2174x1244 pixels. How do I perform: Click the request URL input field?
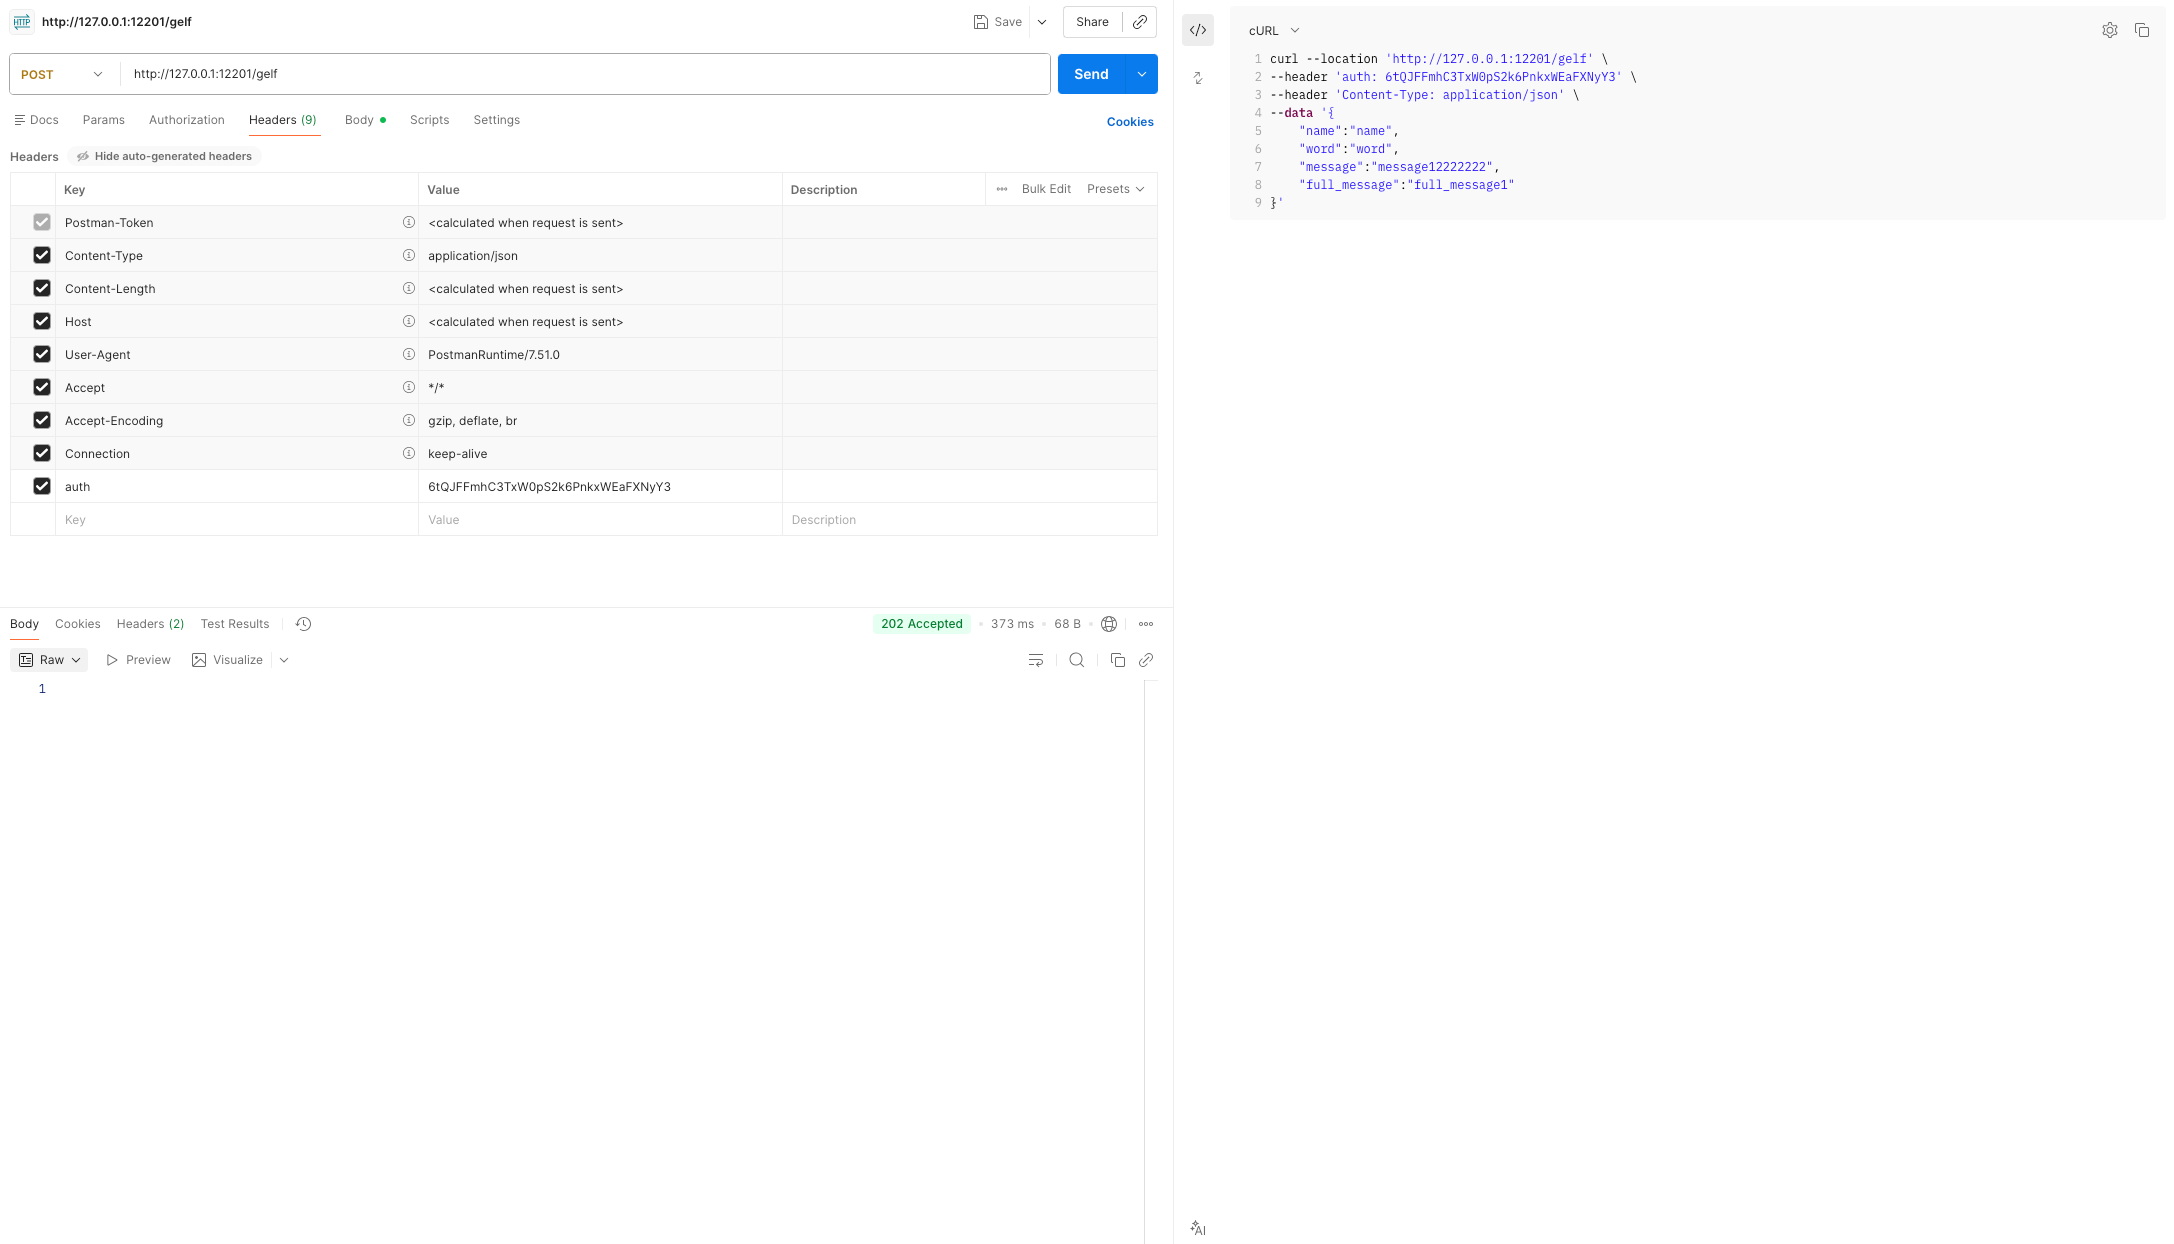pyautogui.click(x=585, y=74)
